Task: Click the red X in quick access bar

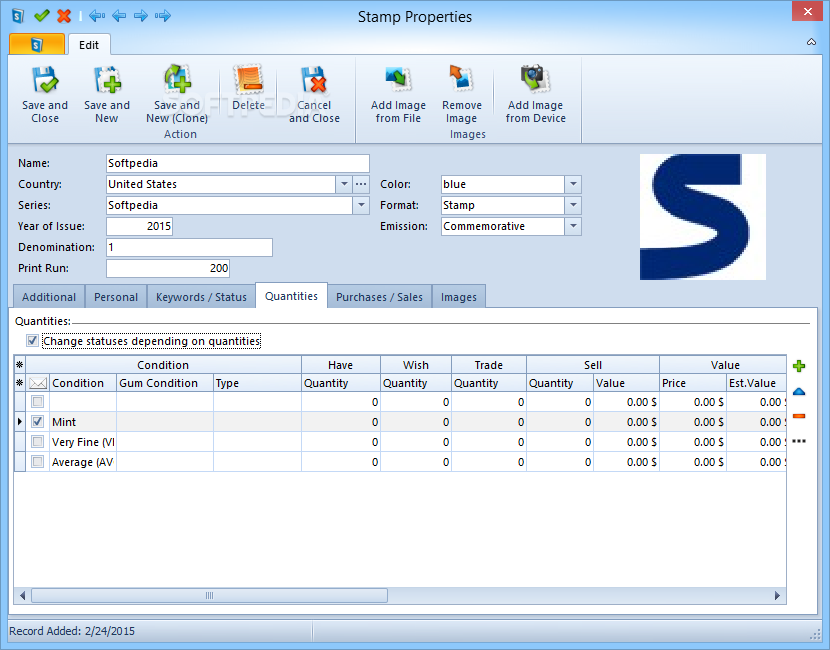Action: pyautogui.click(x=64, y=16)
